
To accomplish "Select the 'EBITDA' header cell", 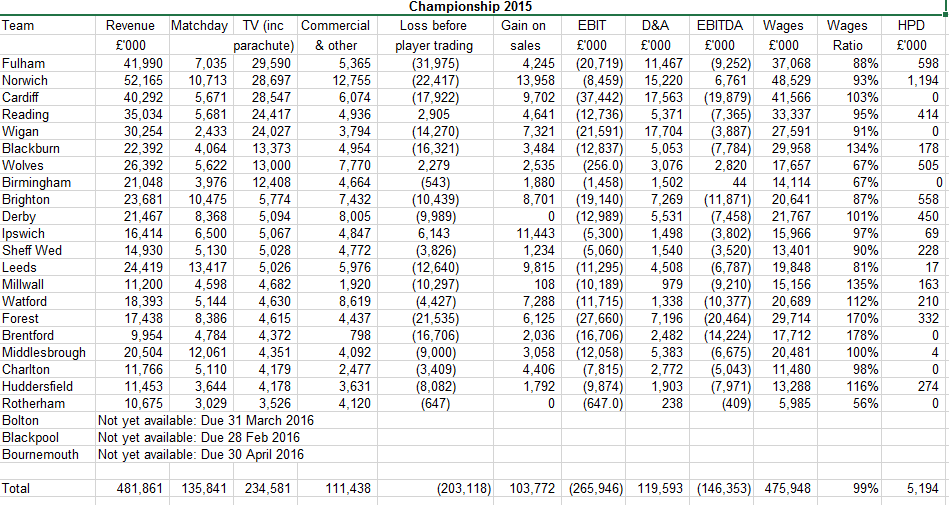I will (719, 25).
